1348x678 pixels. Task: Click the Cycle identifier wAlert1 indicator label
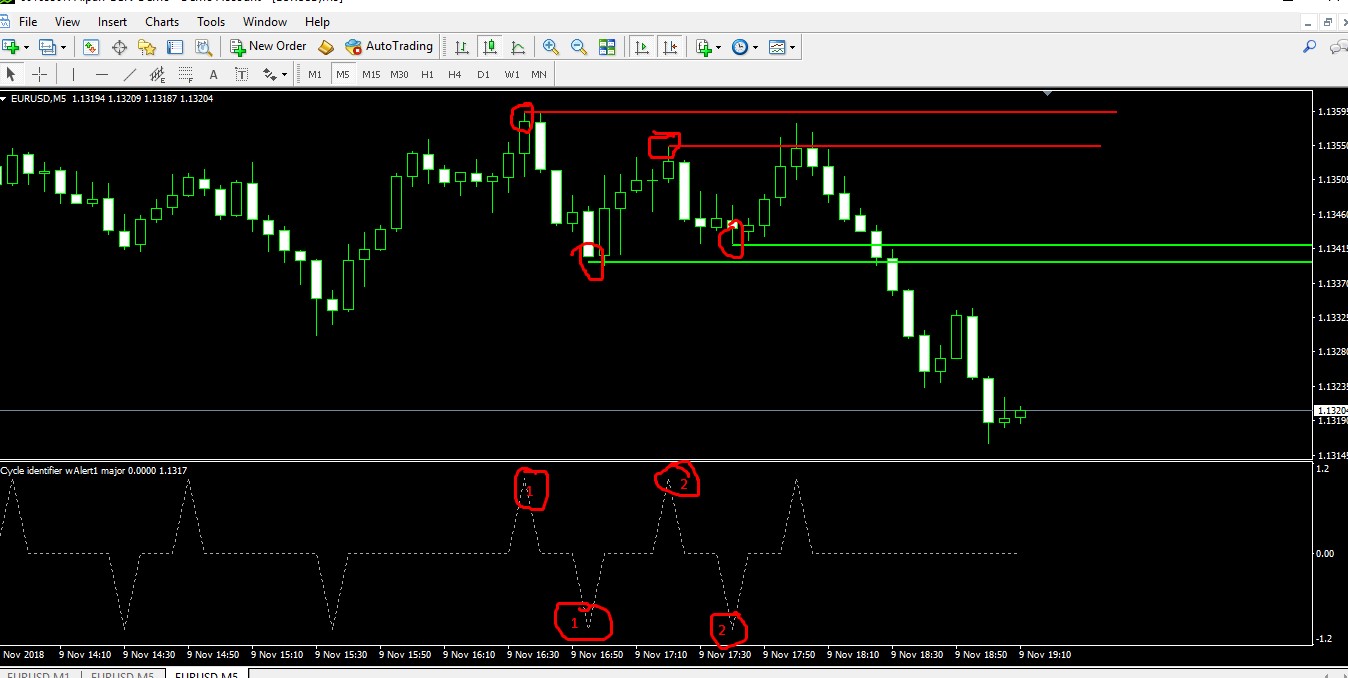pos(94,470)
